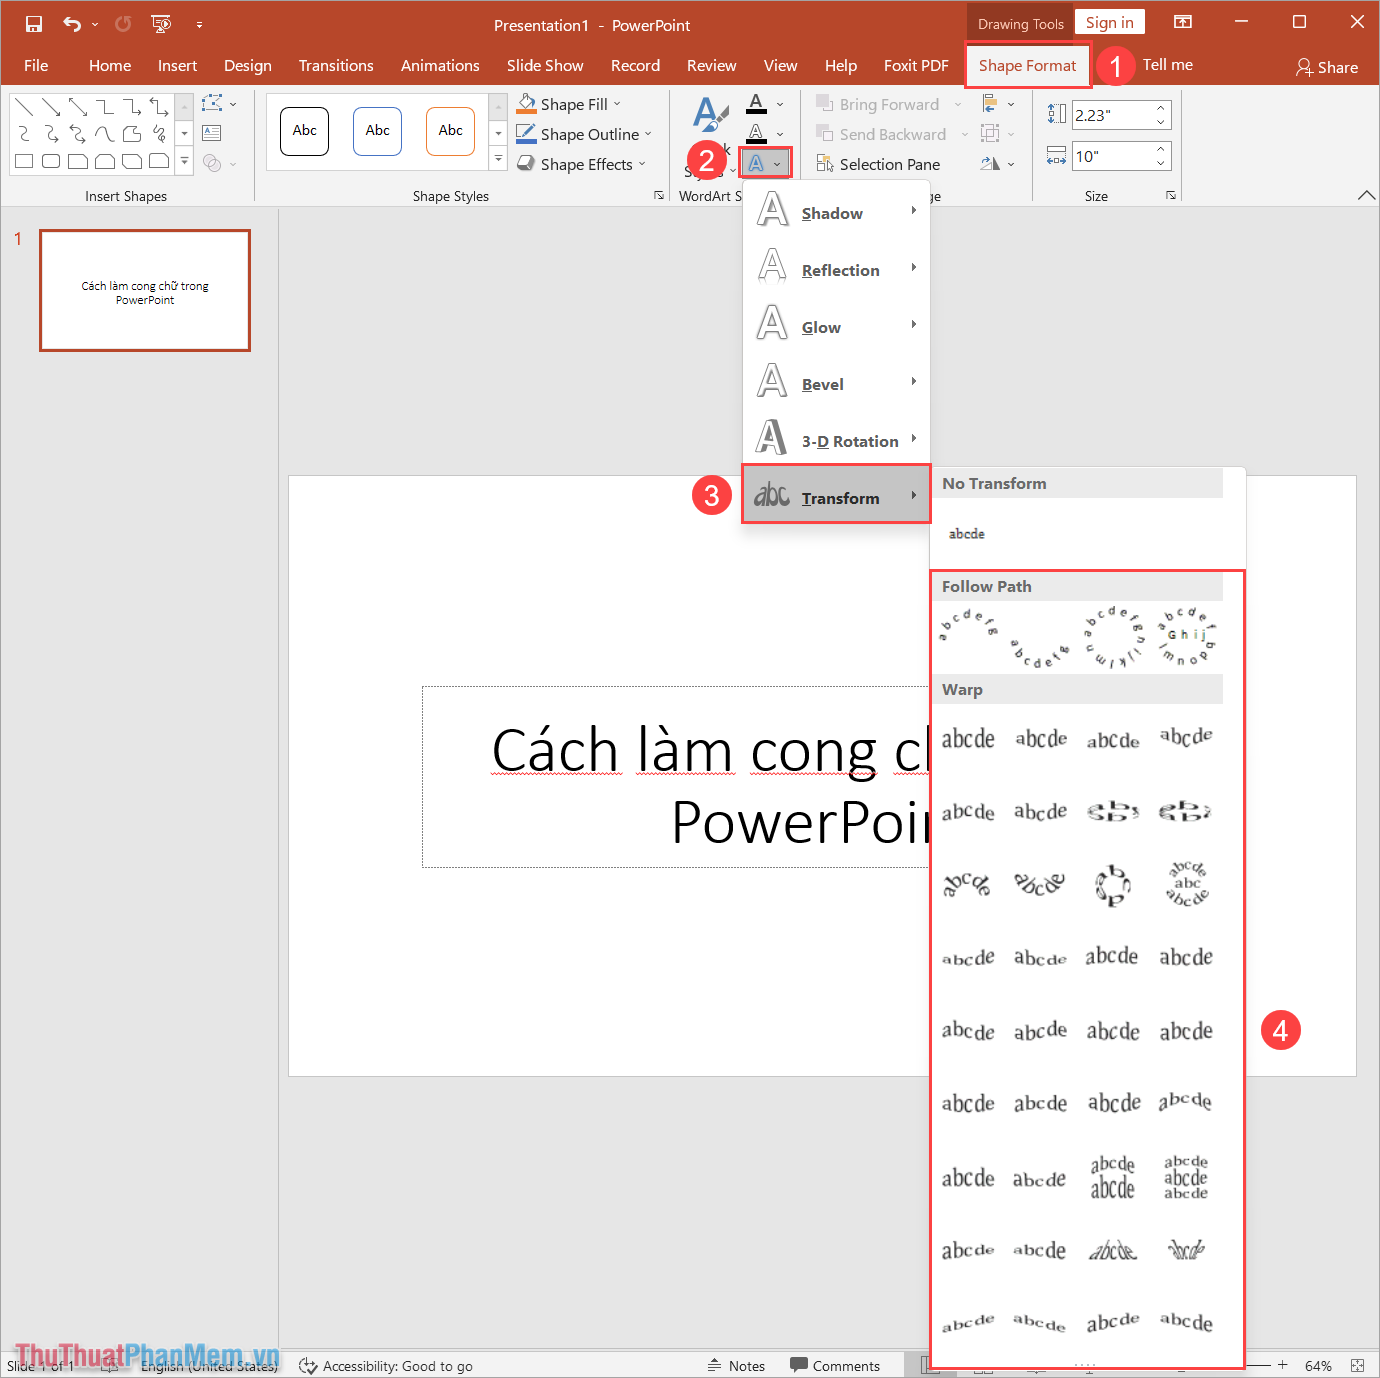1380x1378 pixels.
Task: Select the orange Abc shape style
Action: tap(450, 131)
